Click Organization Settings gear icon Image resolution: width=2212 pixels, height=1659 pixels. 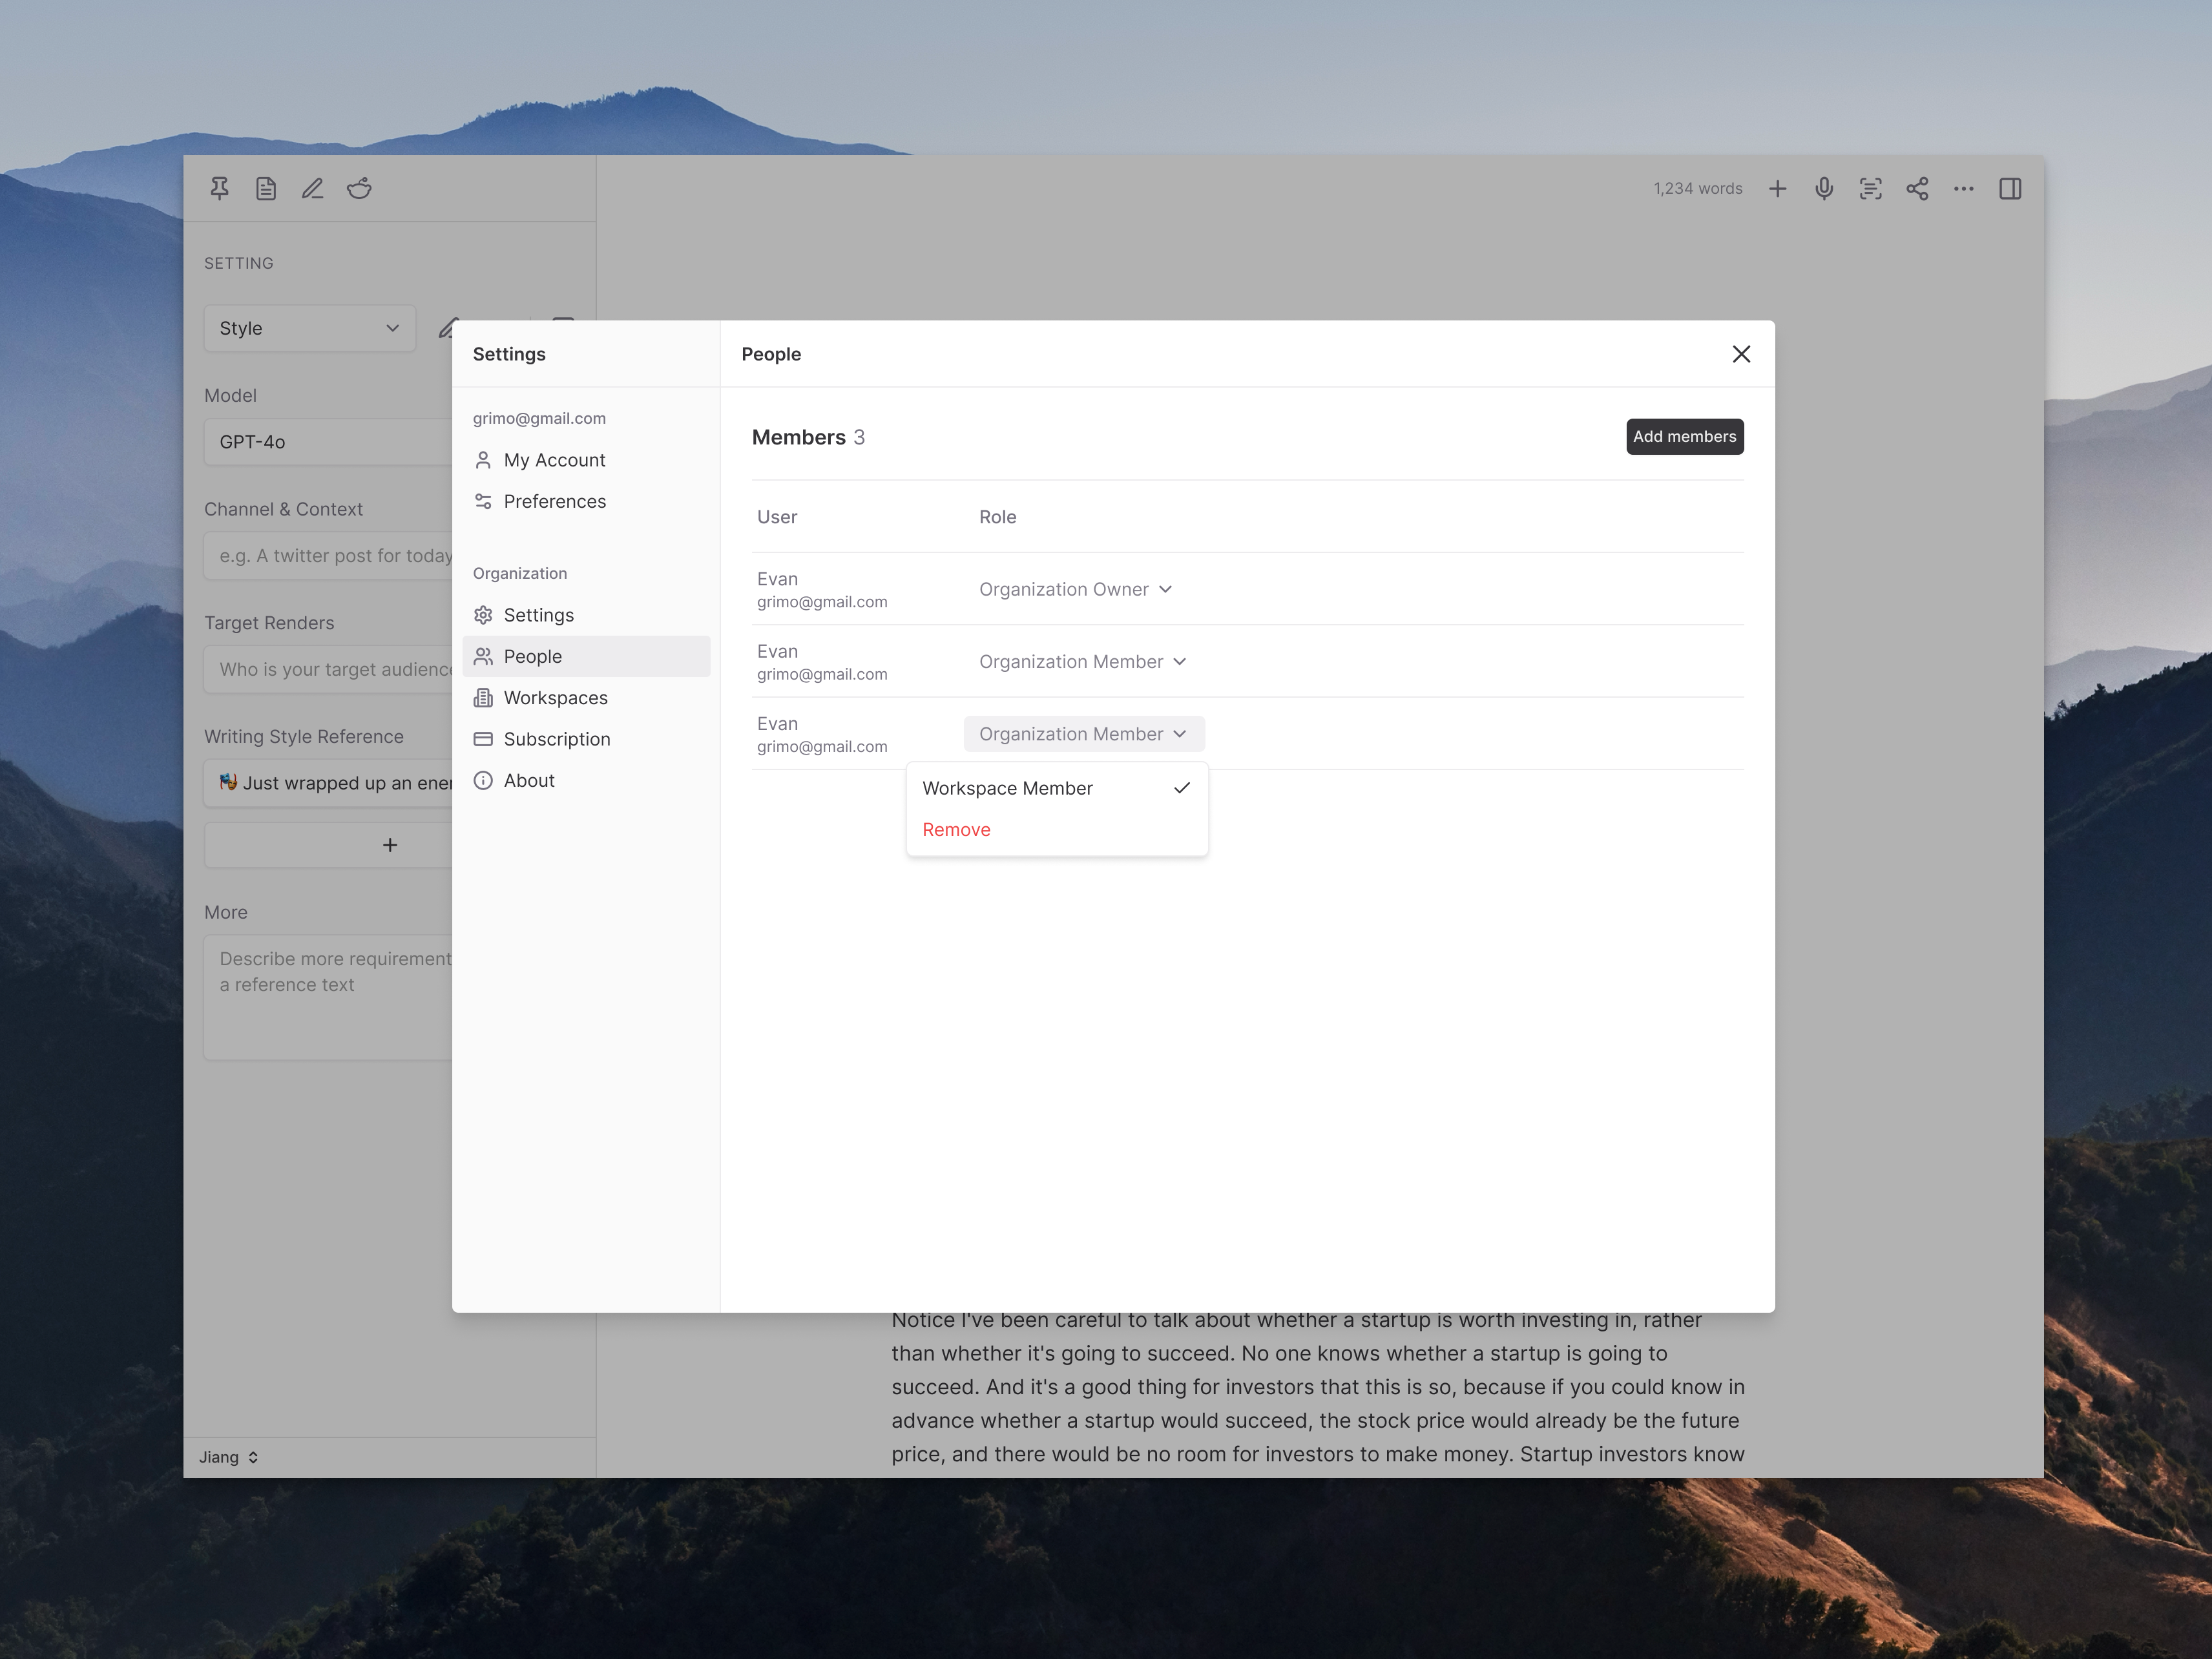tap(483, 615)
